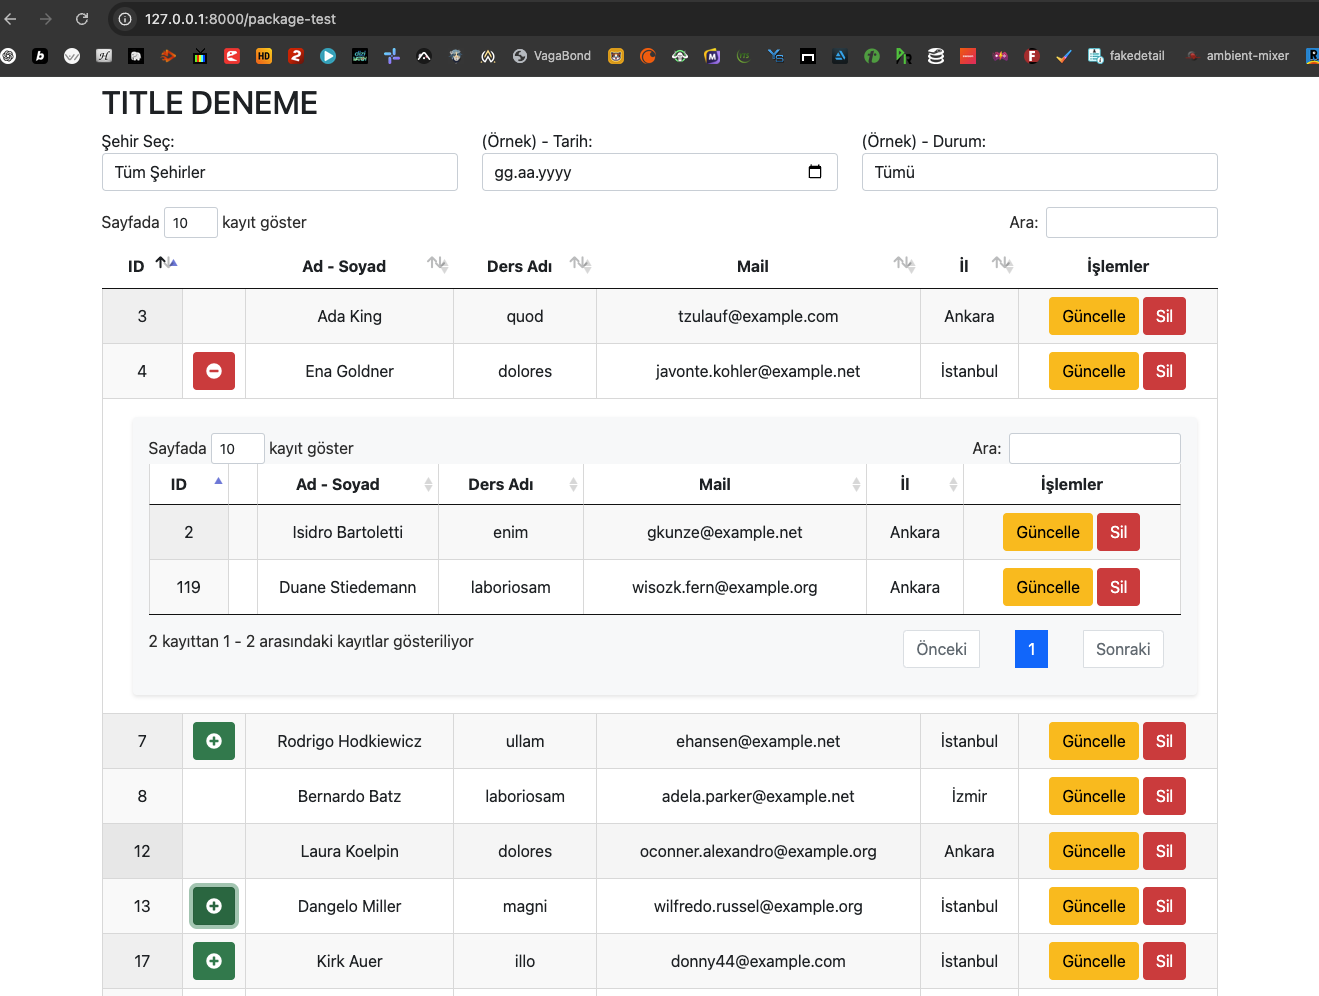Sort main table by Mail column
Screen dimensions: 1319x996
pos(752,266)
